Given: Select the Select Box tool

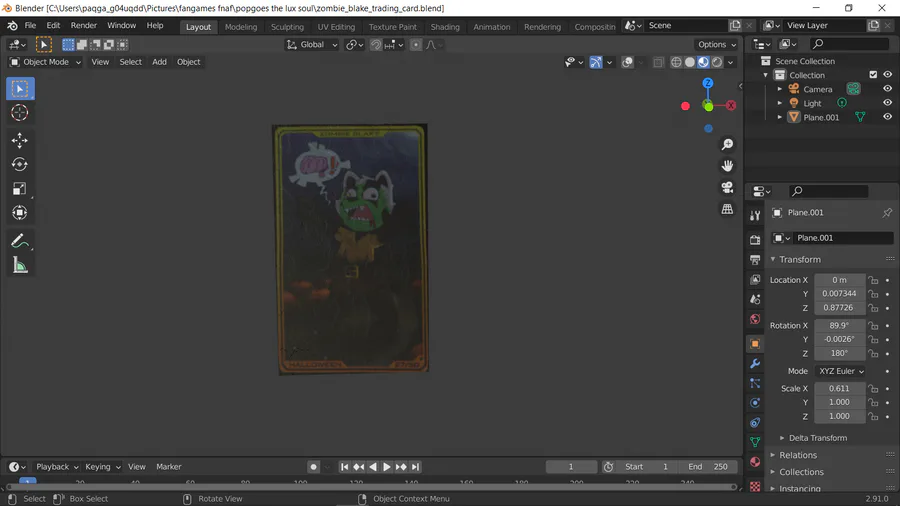Looking at the screenshot, I should tap(20, 89).
